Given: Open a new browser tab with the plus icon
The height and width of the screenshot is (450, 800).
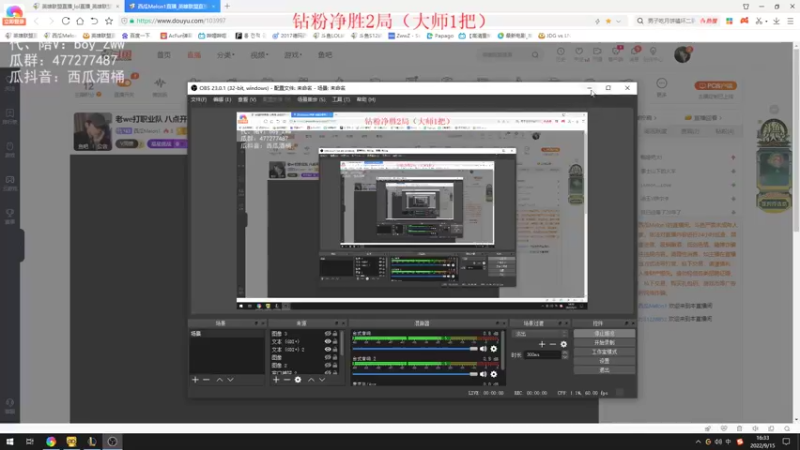Looking at the screenshot, I should coord(227,6).
